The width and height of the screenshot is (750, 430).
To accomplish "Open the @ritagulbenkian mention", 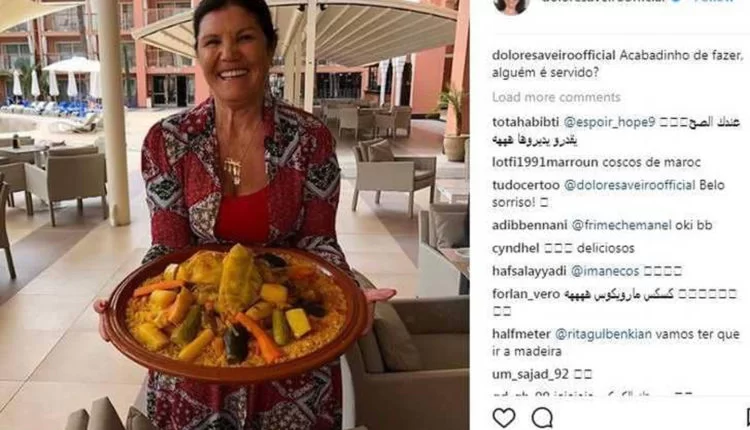I will tap(604, 334).
